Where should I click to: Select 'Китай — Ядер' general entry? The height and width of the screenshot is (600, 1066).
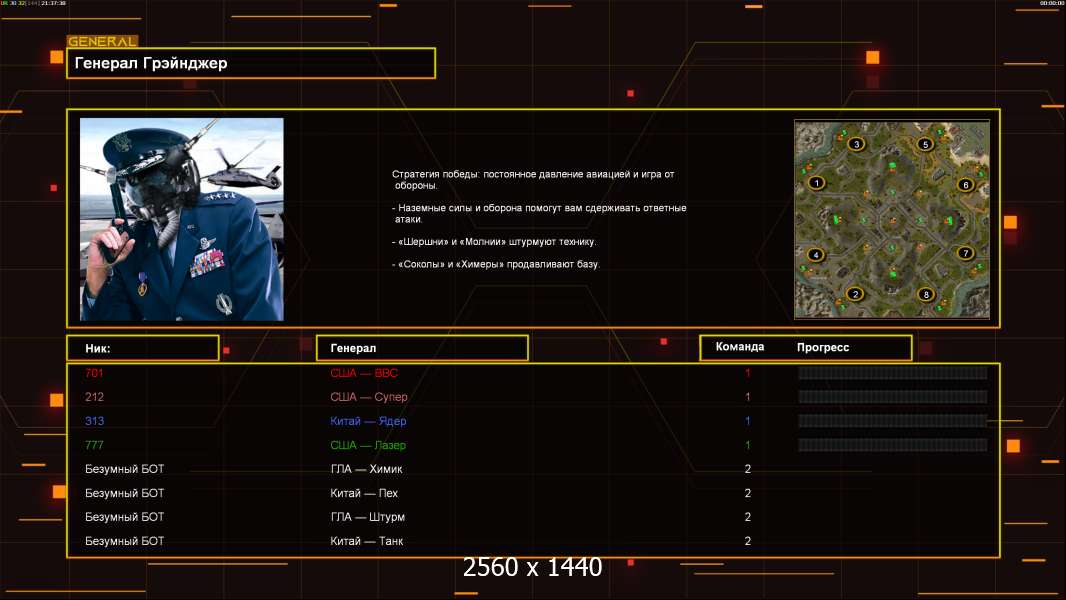368,421
